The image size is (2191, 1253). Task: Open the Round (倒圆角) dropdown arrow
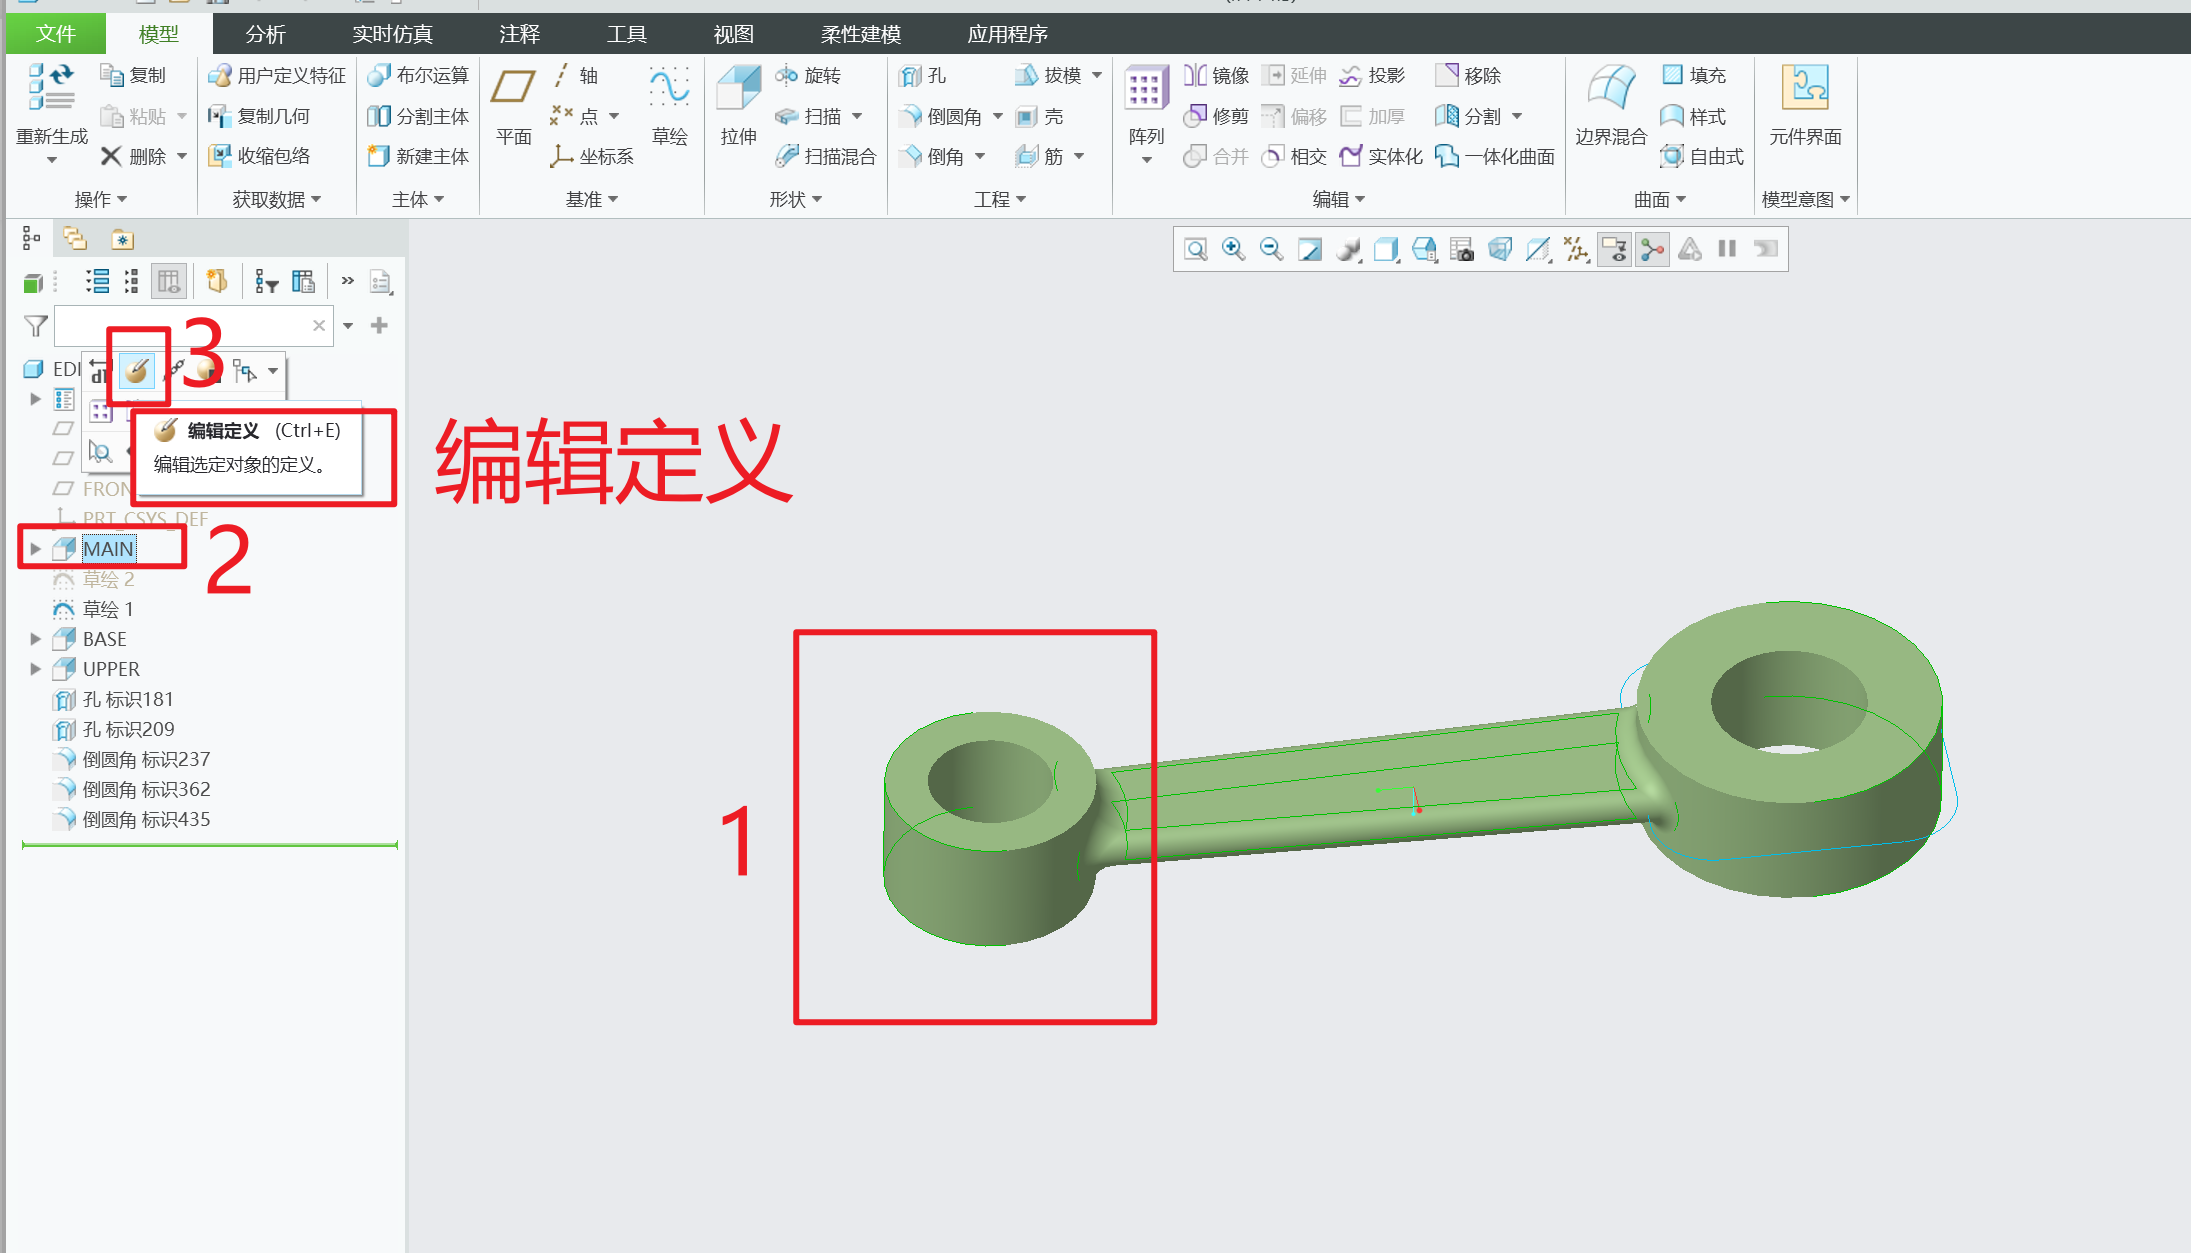(x=998, y=117)
